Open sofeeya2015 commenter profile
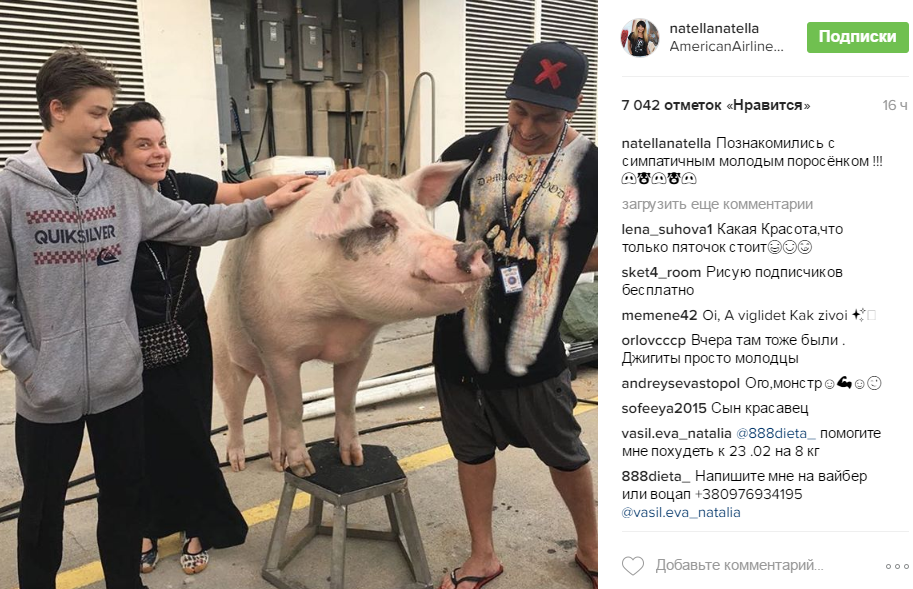Screen dimensions: 913x589 pyautogui.click(x=664, y=409)
